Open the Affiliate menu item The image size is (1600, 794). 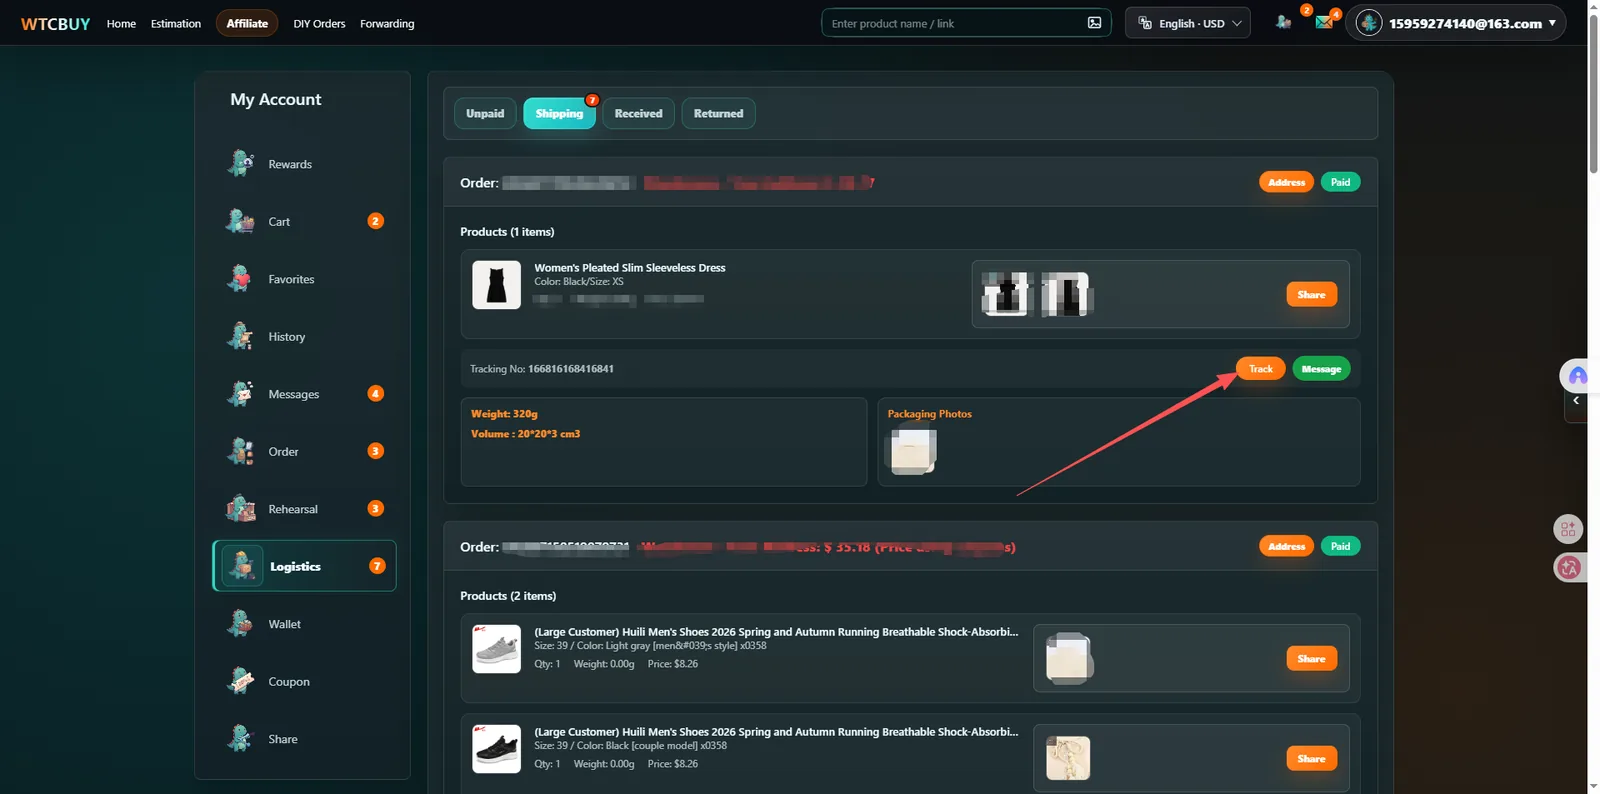[247, 23]
